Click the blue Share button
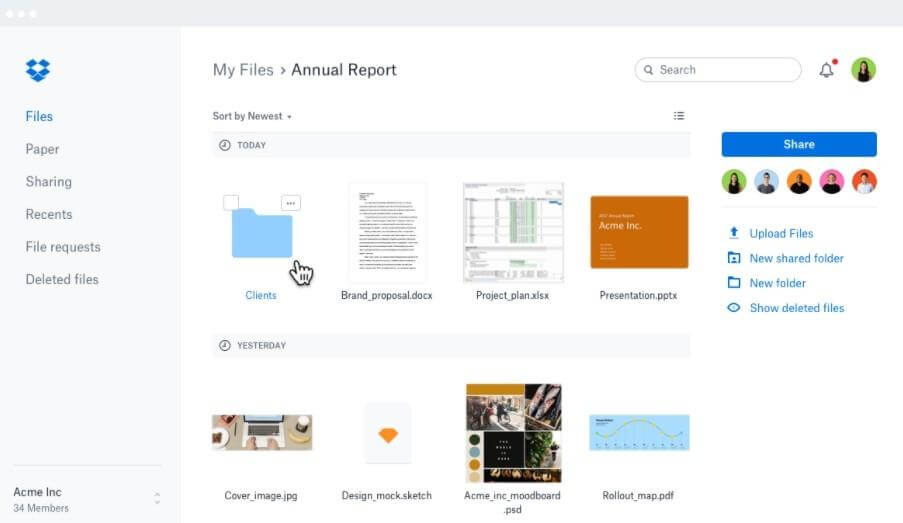The image size is (903, 523). point(799,144)
